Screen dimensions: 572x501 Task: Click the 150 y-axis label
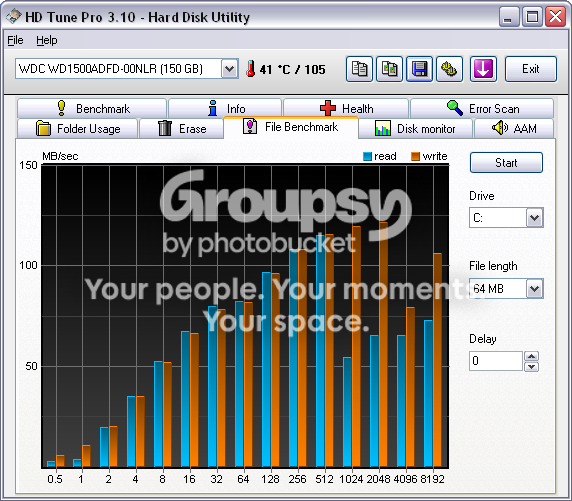[28, 165]
